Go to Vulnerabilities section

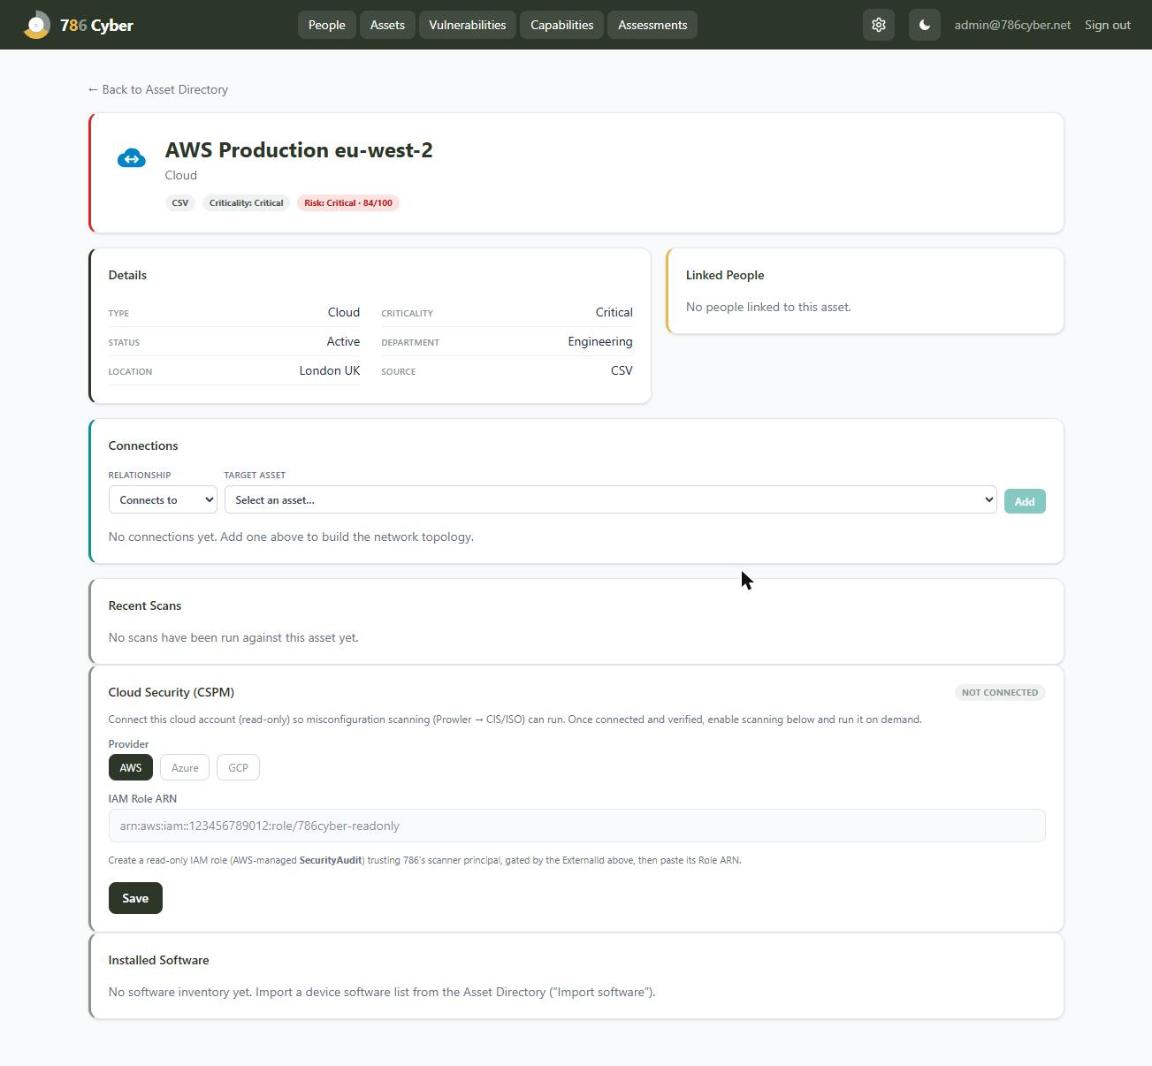coord(467,25)
